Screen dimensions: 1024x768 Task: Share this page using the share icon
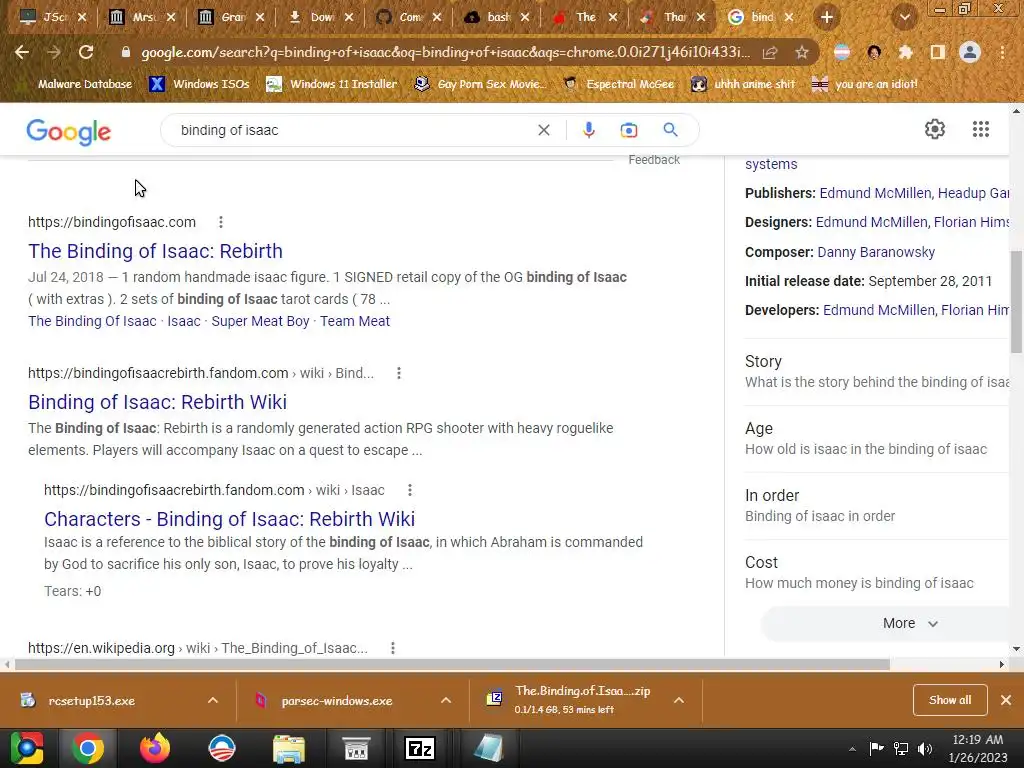coord(770,52)
